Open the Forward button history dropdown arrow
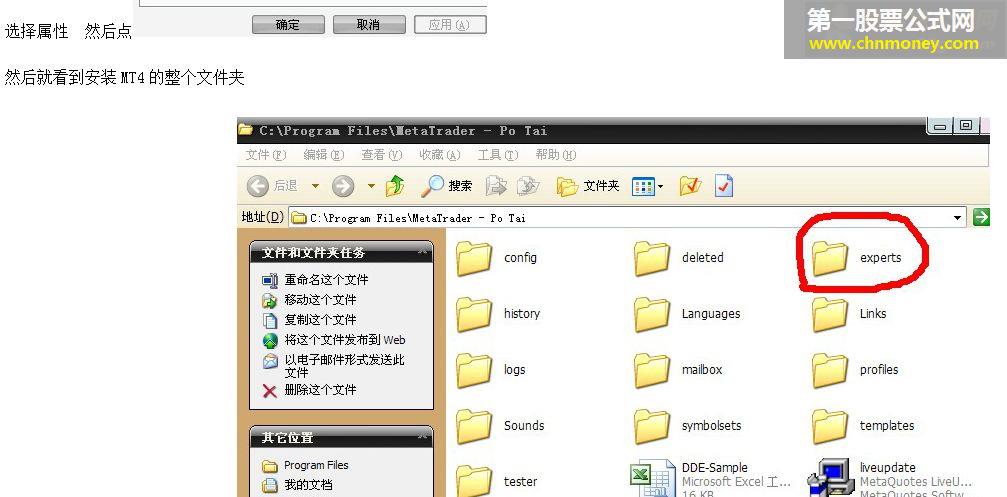Screen dimensions: 1007x497 [371, 186]
